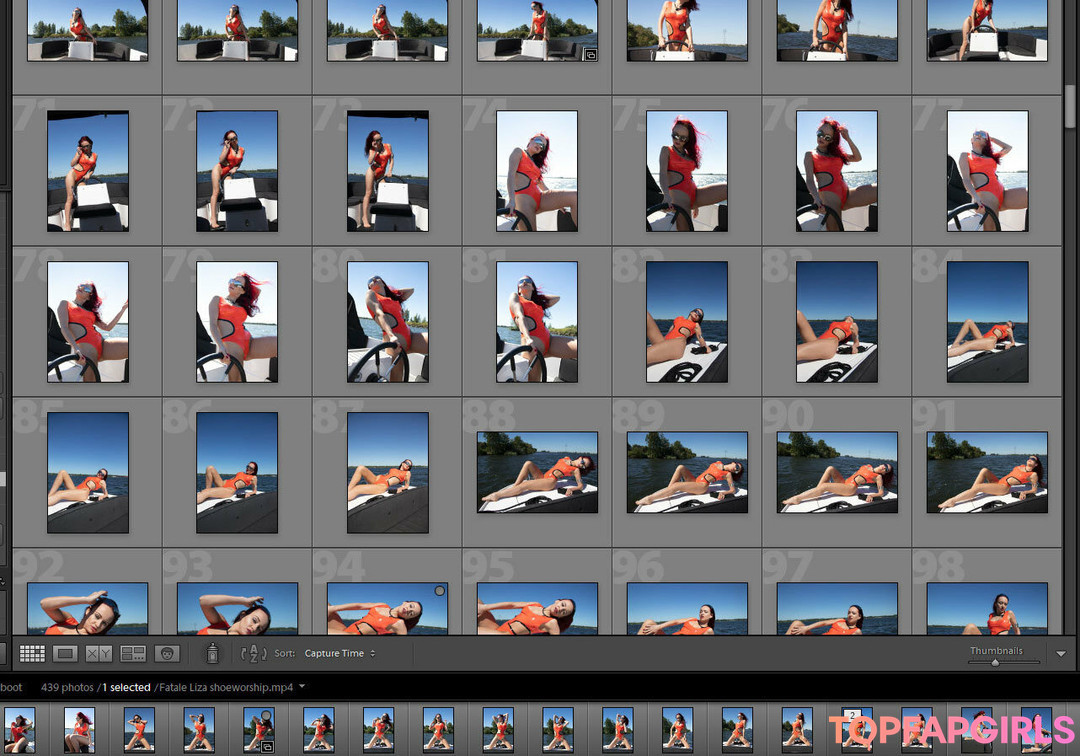Open toolbar content options arrow
Viewport: 1080px width, 756px height.
pyautogui.click(x=1061, y=654)
